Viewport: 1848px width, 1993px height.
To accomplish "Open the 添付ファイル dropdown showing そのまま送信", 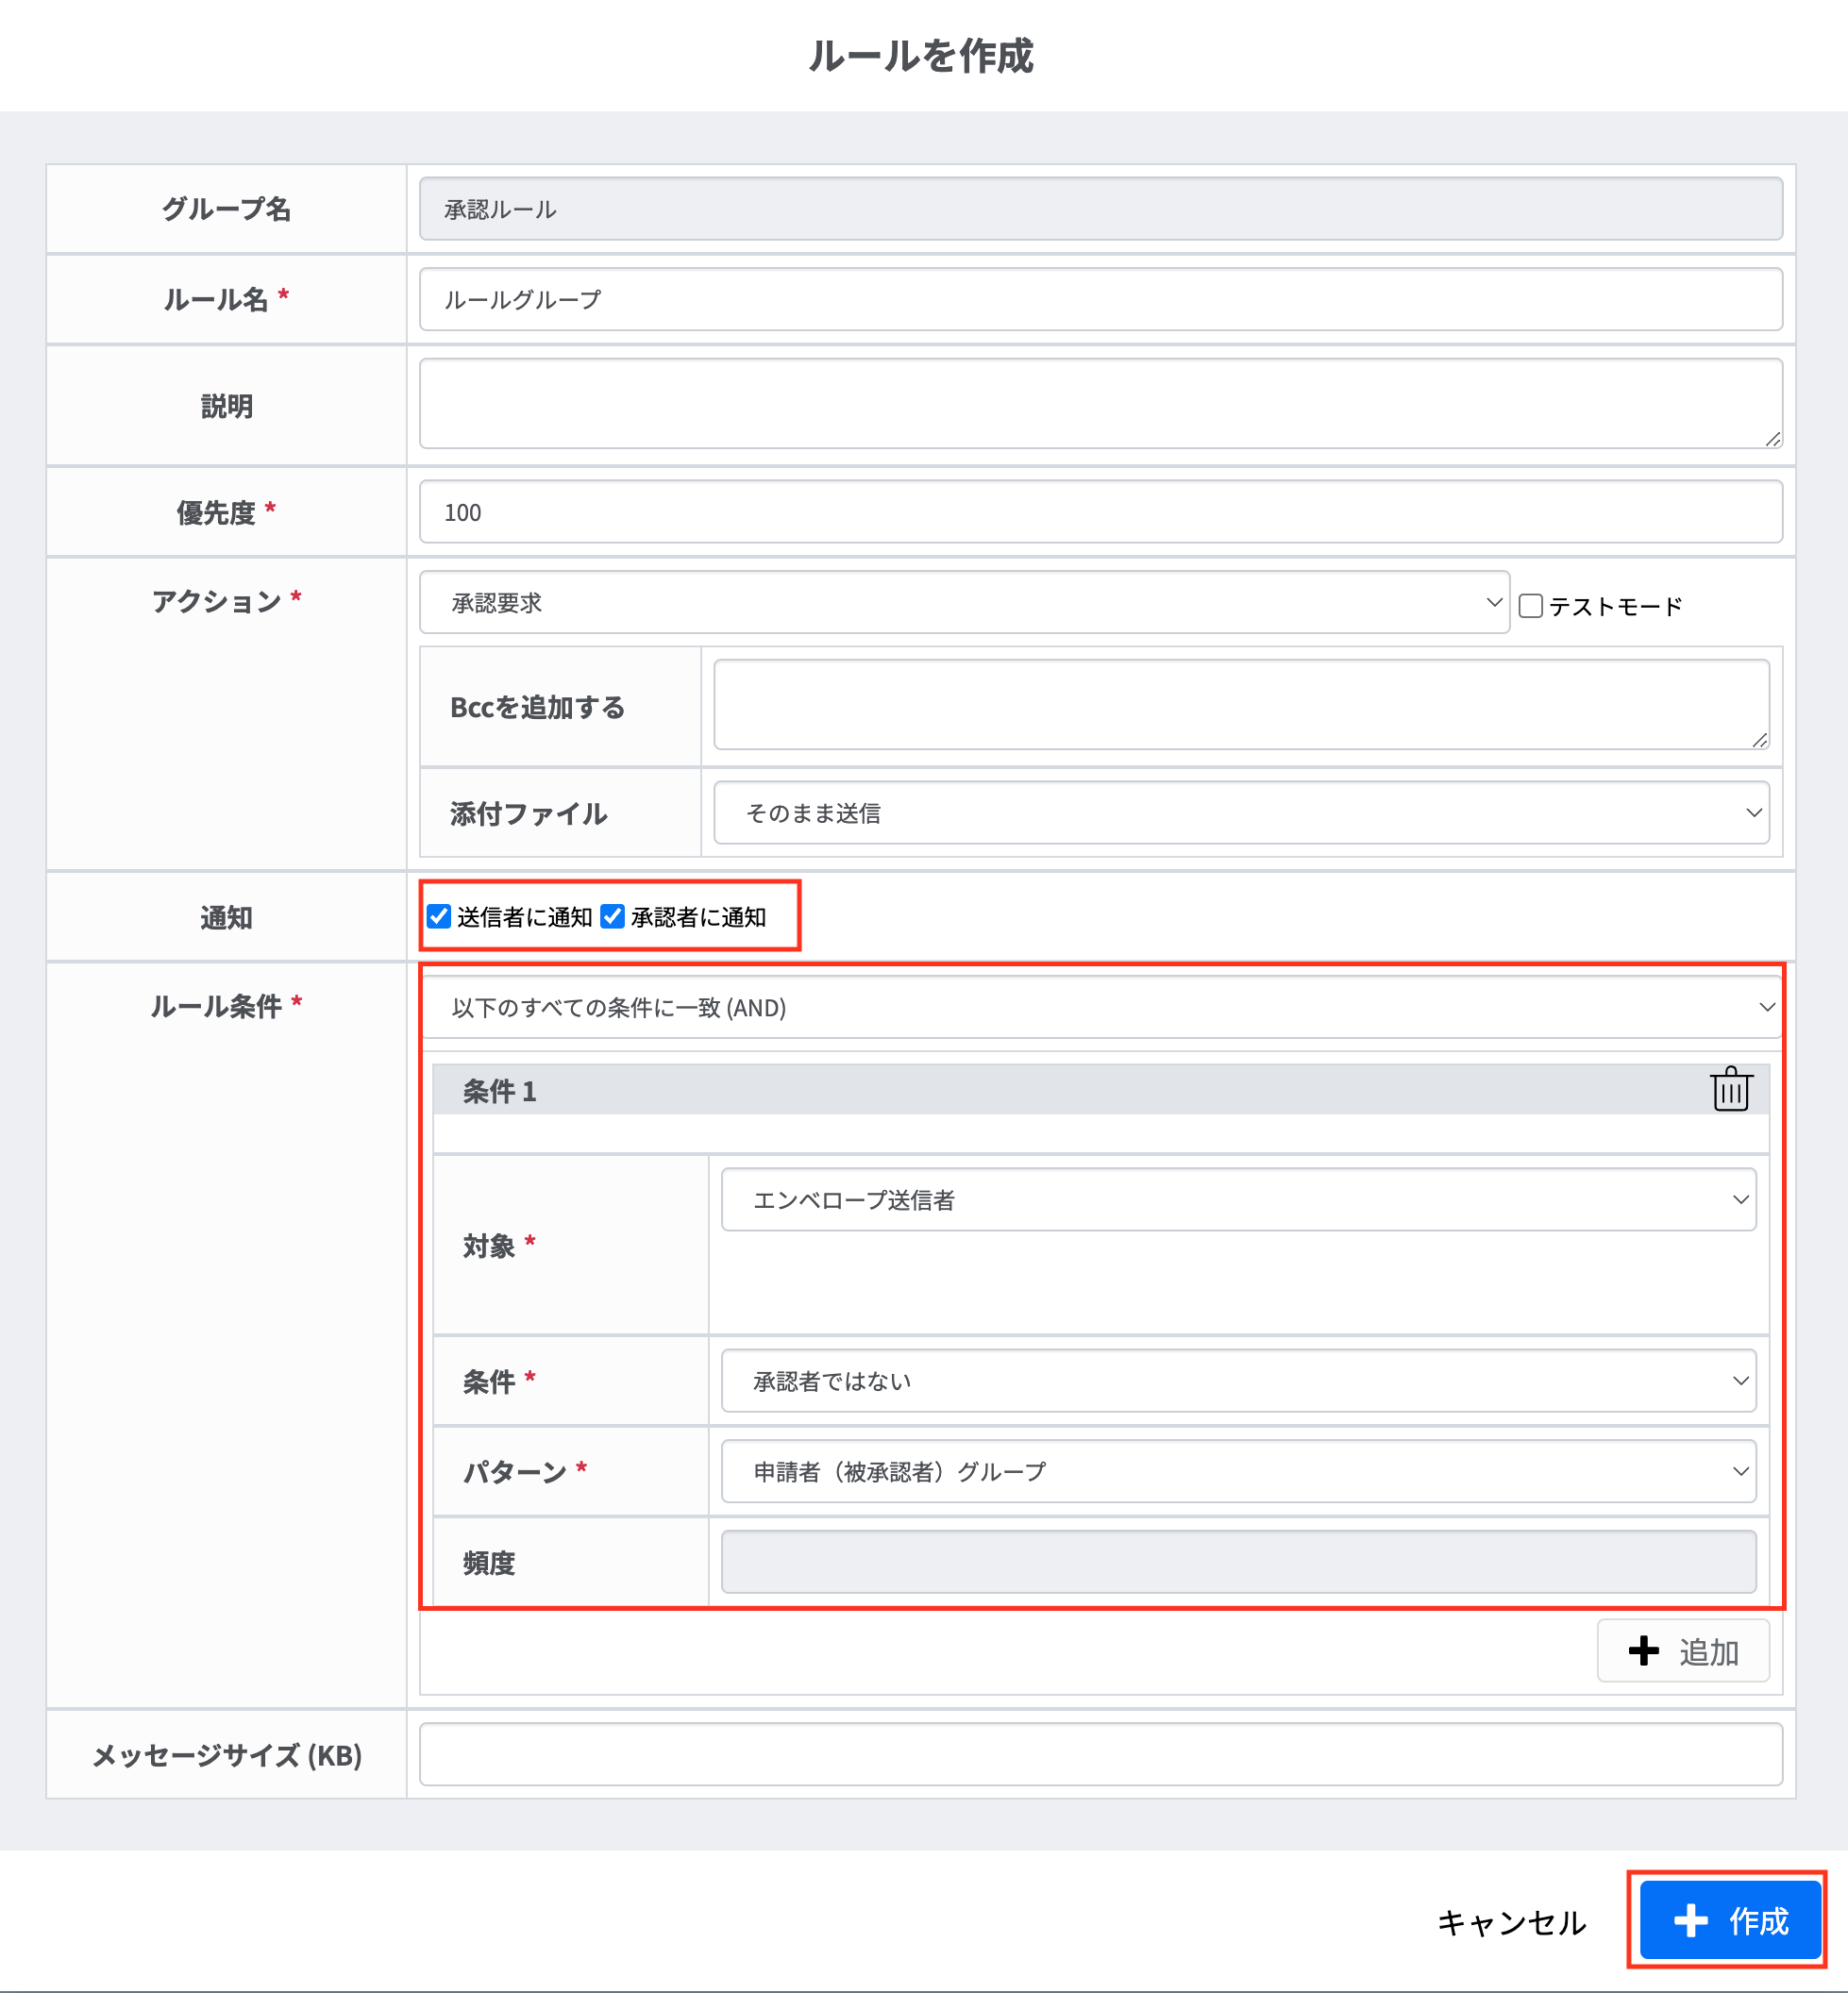I will [x=1241, y=813].
